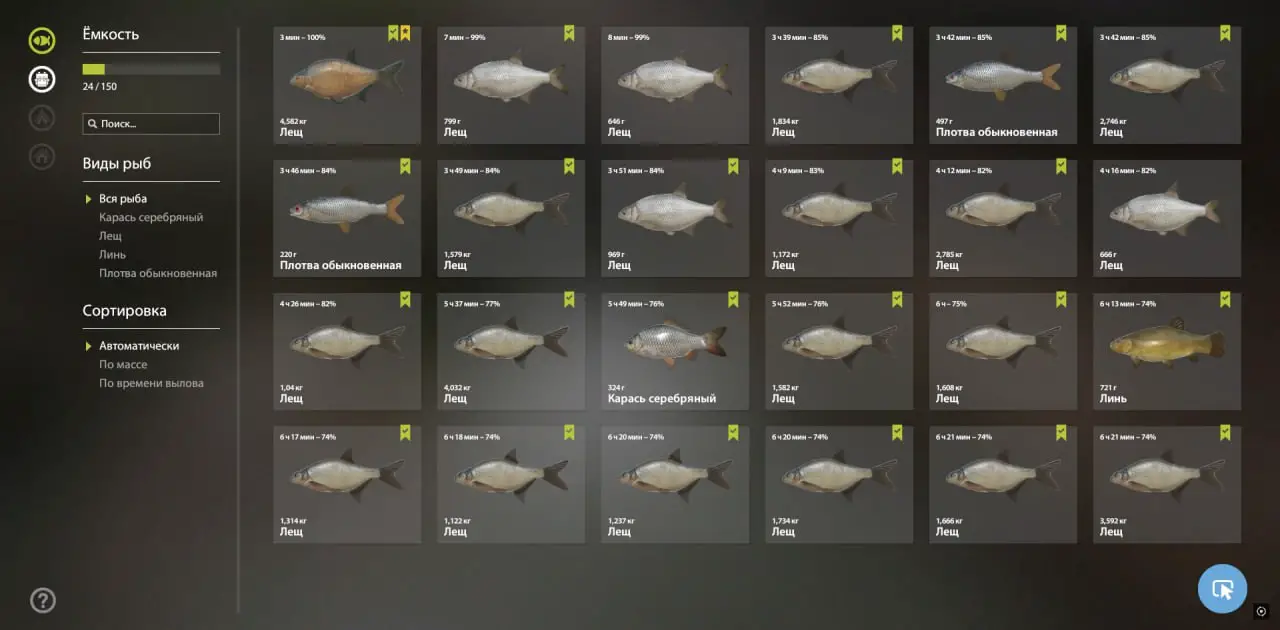Click the help question mark icon
This screenshot has height=630, width=1280.
coord(42,600)
